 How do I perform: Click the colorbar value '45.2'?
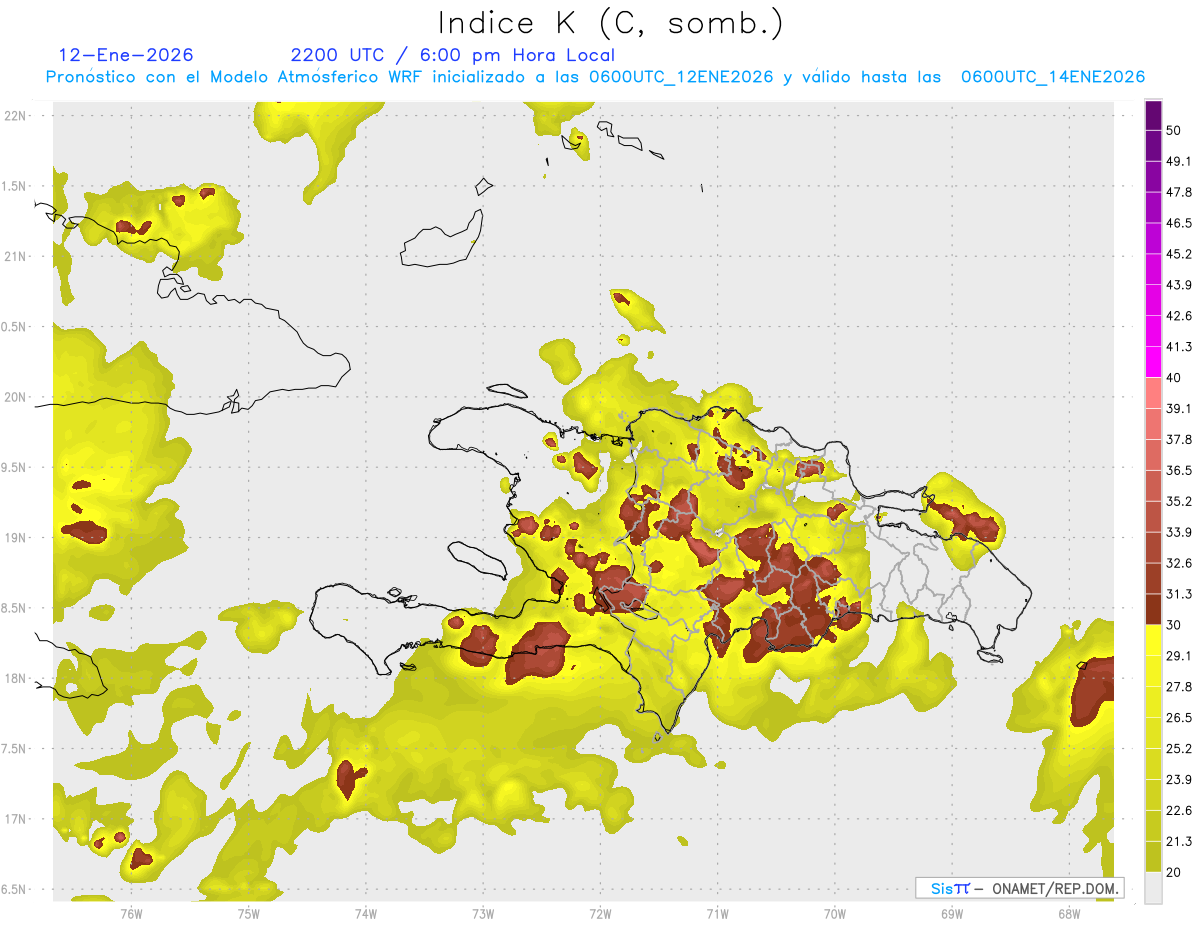(1179, 254)
